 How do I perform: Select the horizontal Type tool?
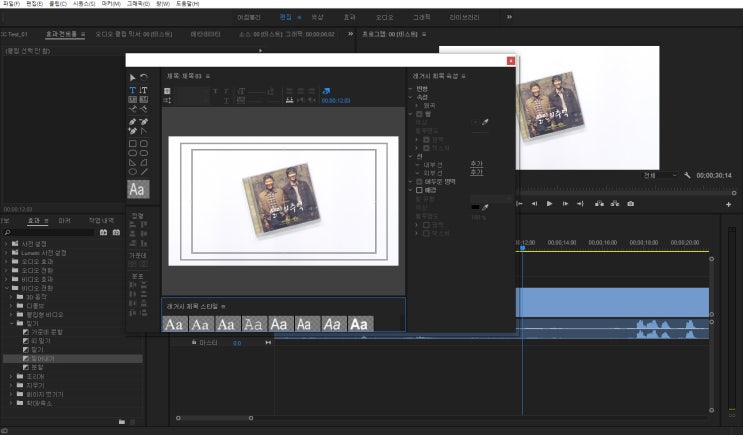(132, 90)
